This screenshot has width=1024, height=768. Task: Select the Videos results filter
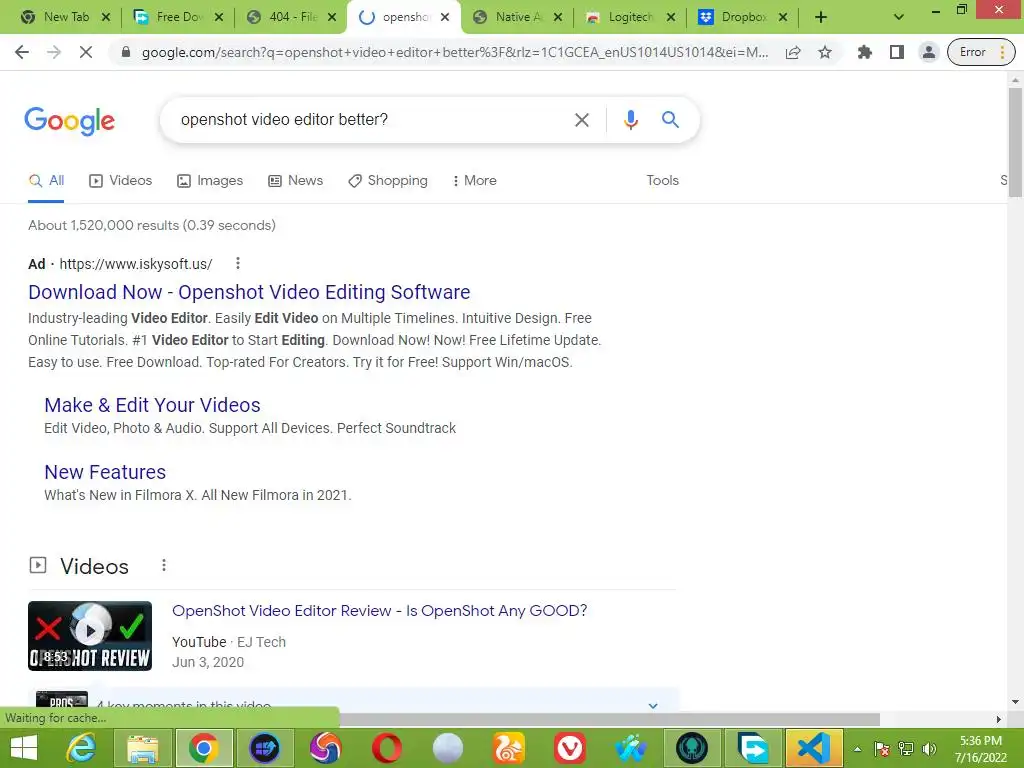click(x=120, y=181)
